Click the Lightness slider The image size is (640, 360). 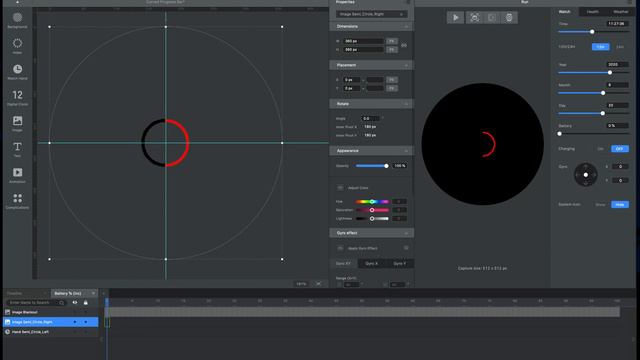pyautogui.click(x=372, y=219)
